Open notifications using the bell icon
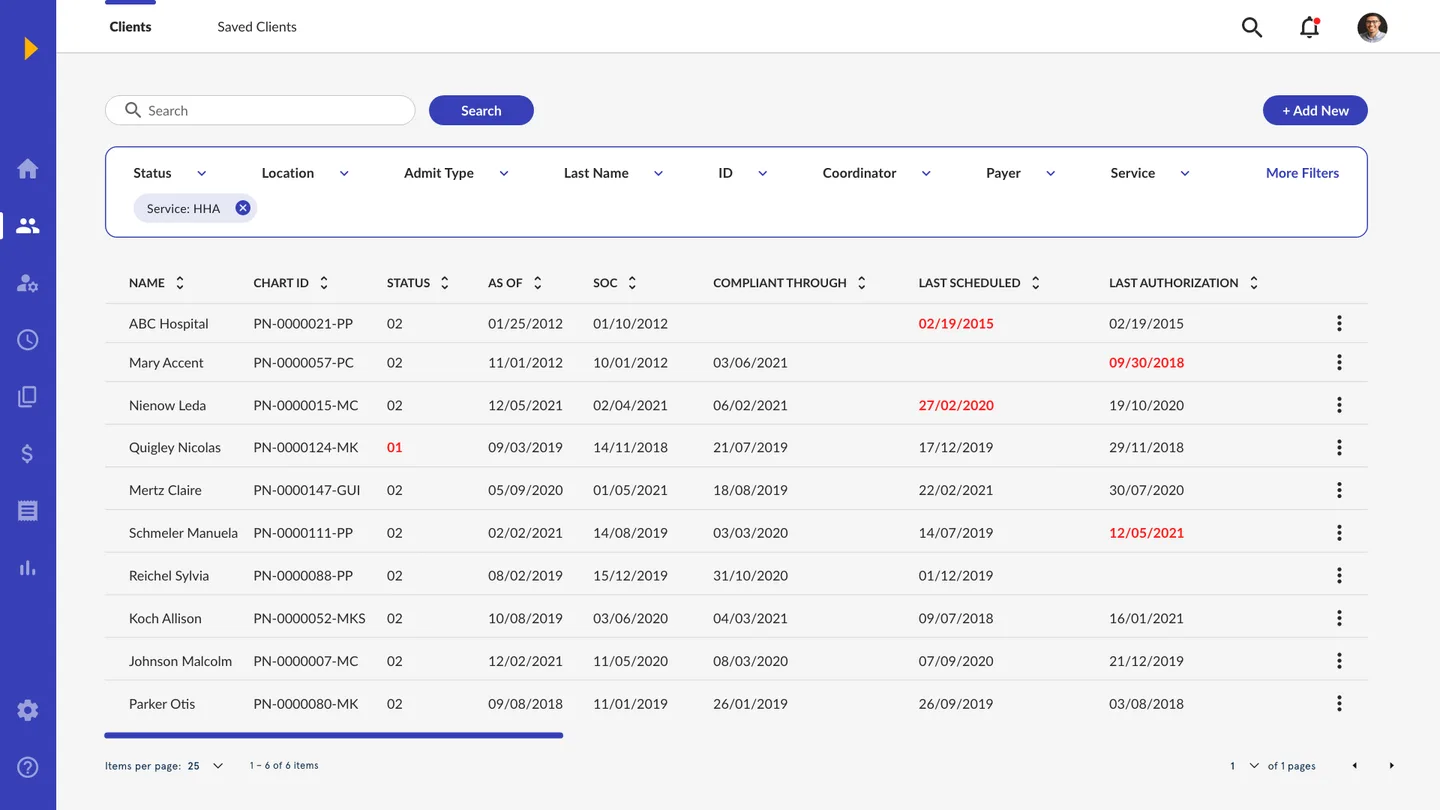 (x=1309, y=27)
